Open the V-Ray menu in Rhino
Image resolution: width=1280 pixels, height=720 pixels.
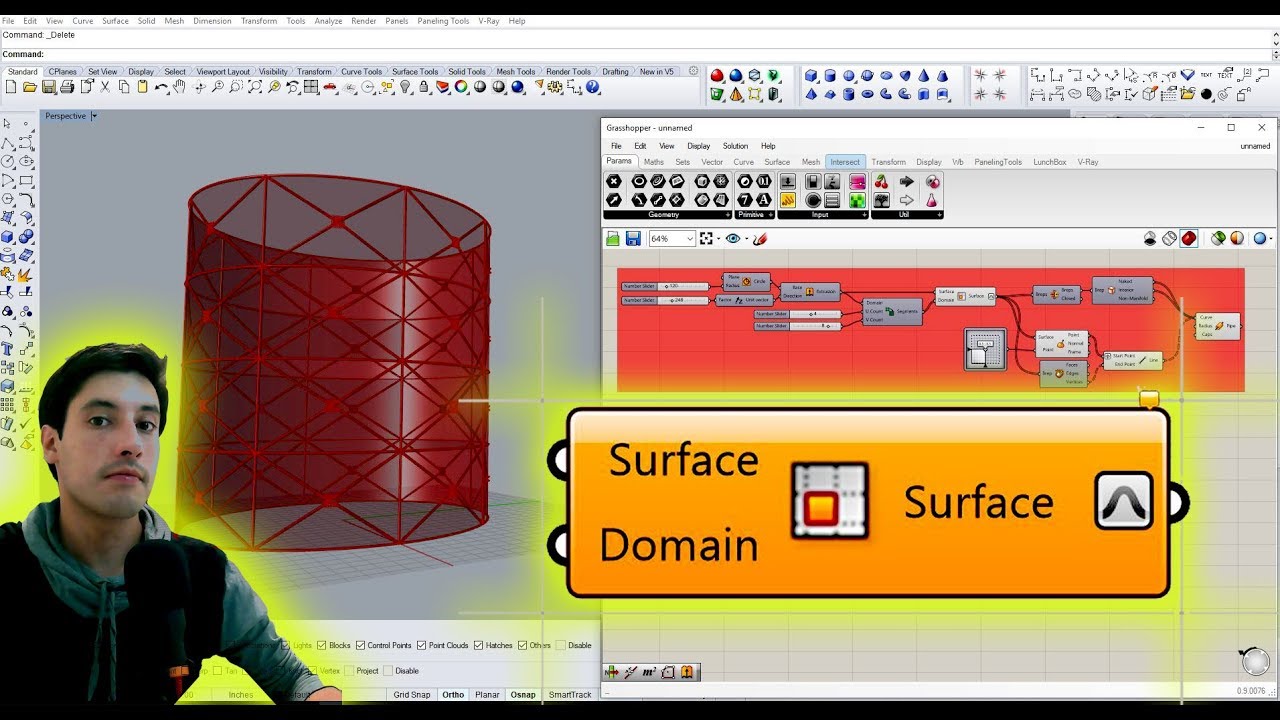pyautogui.click(x=488, y=21)
